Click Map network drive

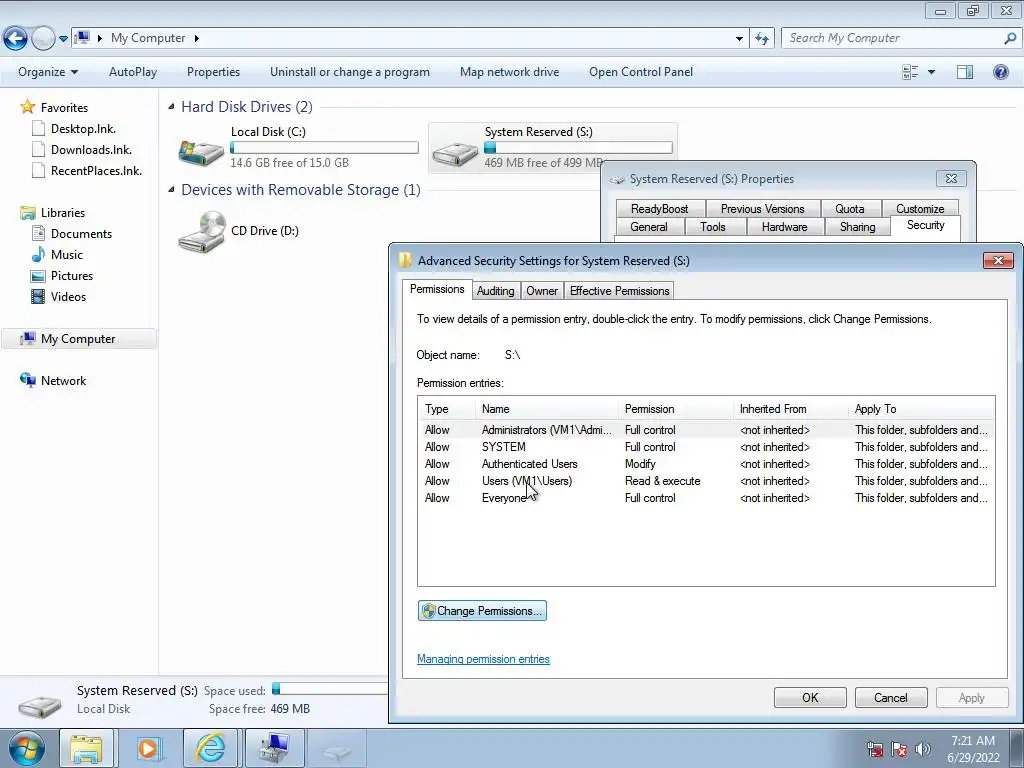pos(509,72)
